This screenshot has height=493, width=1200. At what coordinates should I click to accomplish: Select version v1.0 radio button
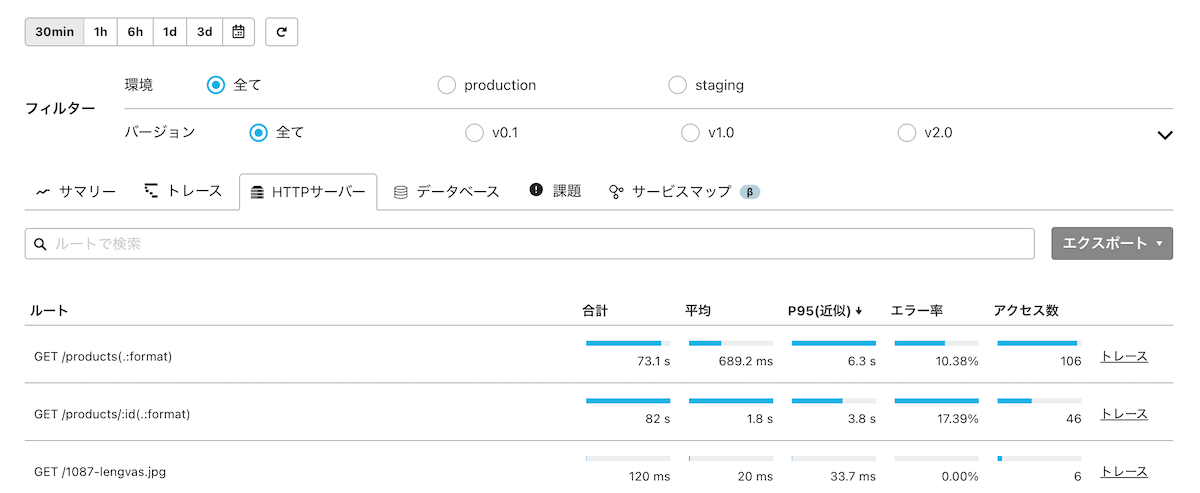(690, 132)
